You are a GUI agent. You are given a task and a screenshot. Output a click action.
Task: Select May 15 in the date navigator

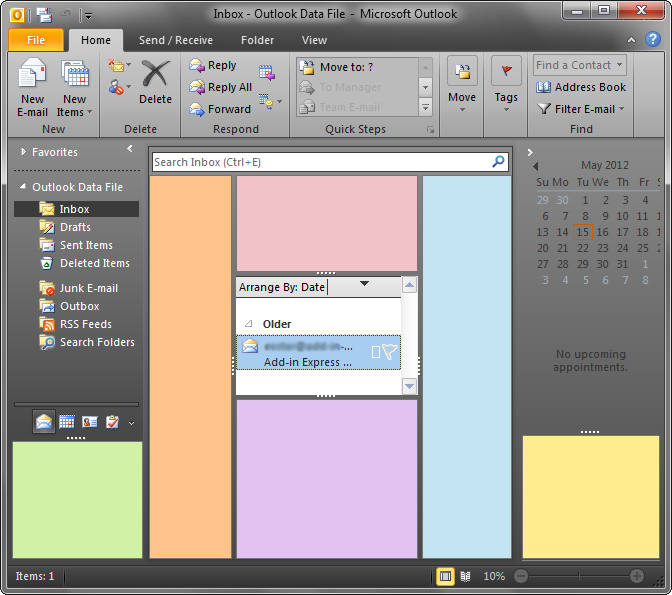tap(582, 232)
